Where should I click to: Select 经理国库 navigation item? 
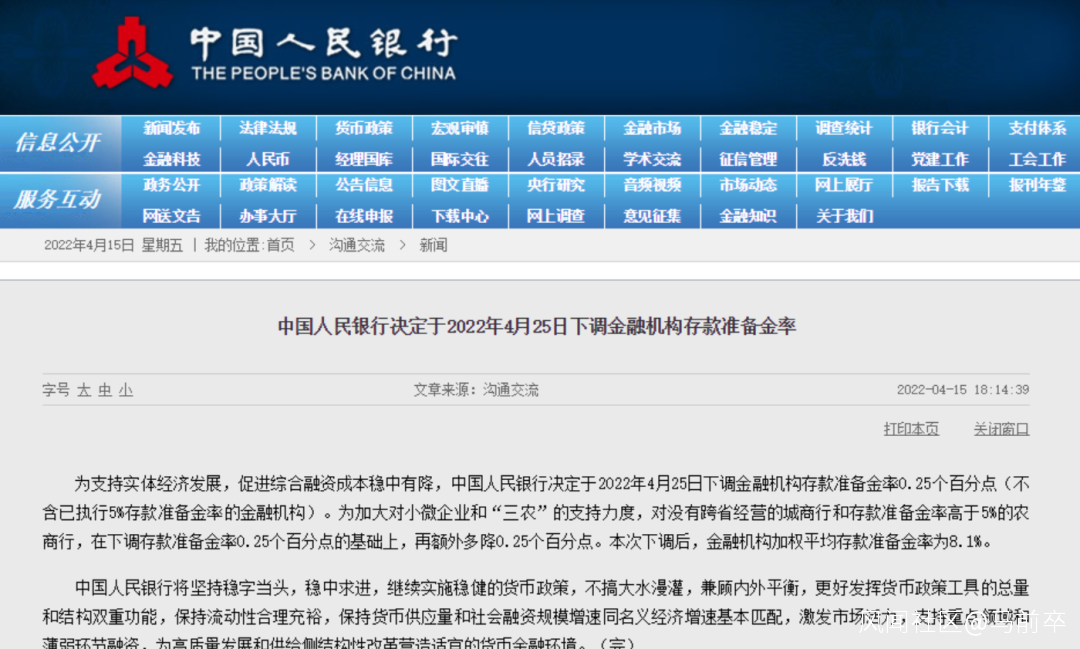click(364, 160)
